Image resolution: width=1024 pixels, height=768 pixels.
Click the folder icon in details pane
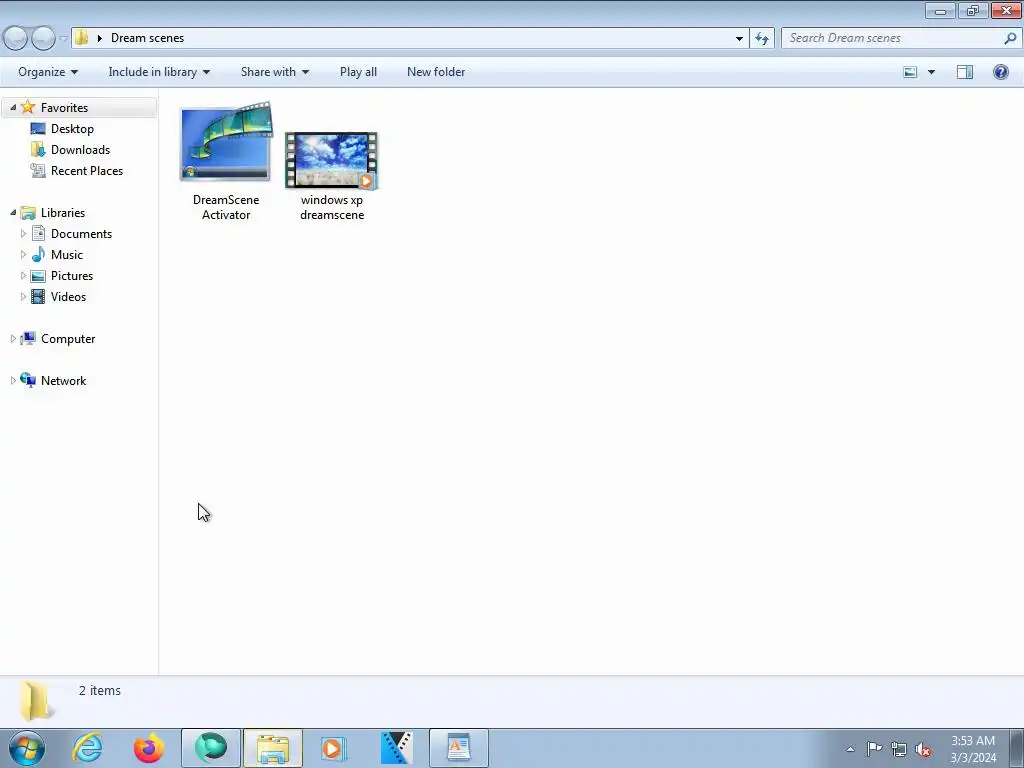[x=35, y=701]
